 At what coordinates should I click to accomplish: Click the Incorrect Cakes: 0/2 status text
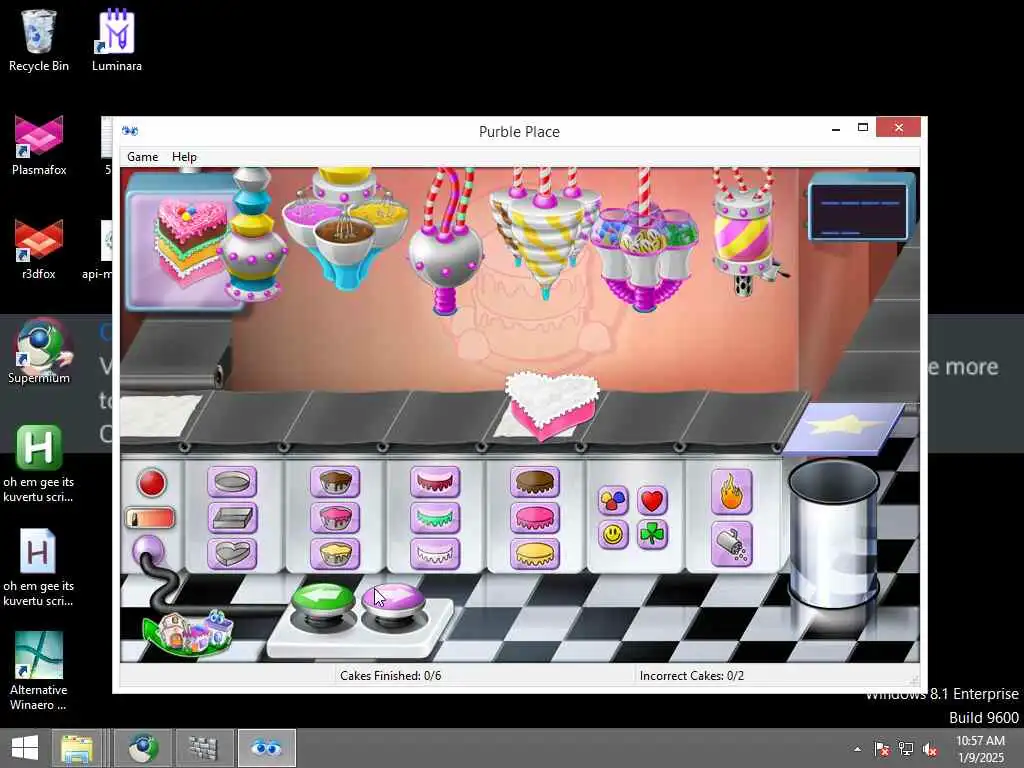(x=692, y=675)
